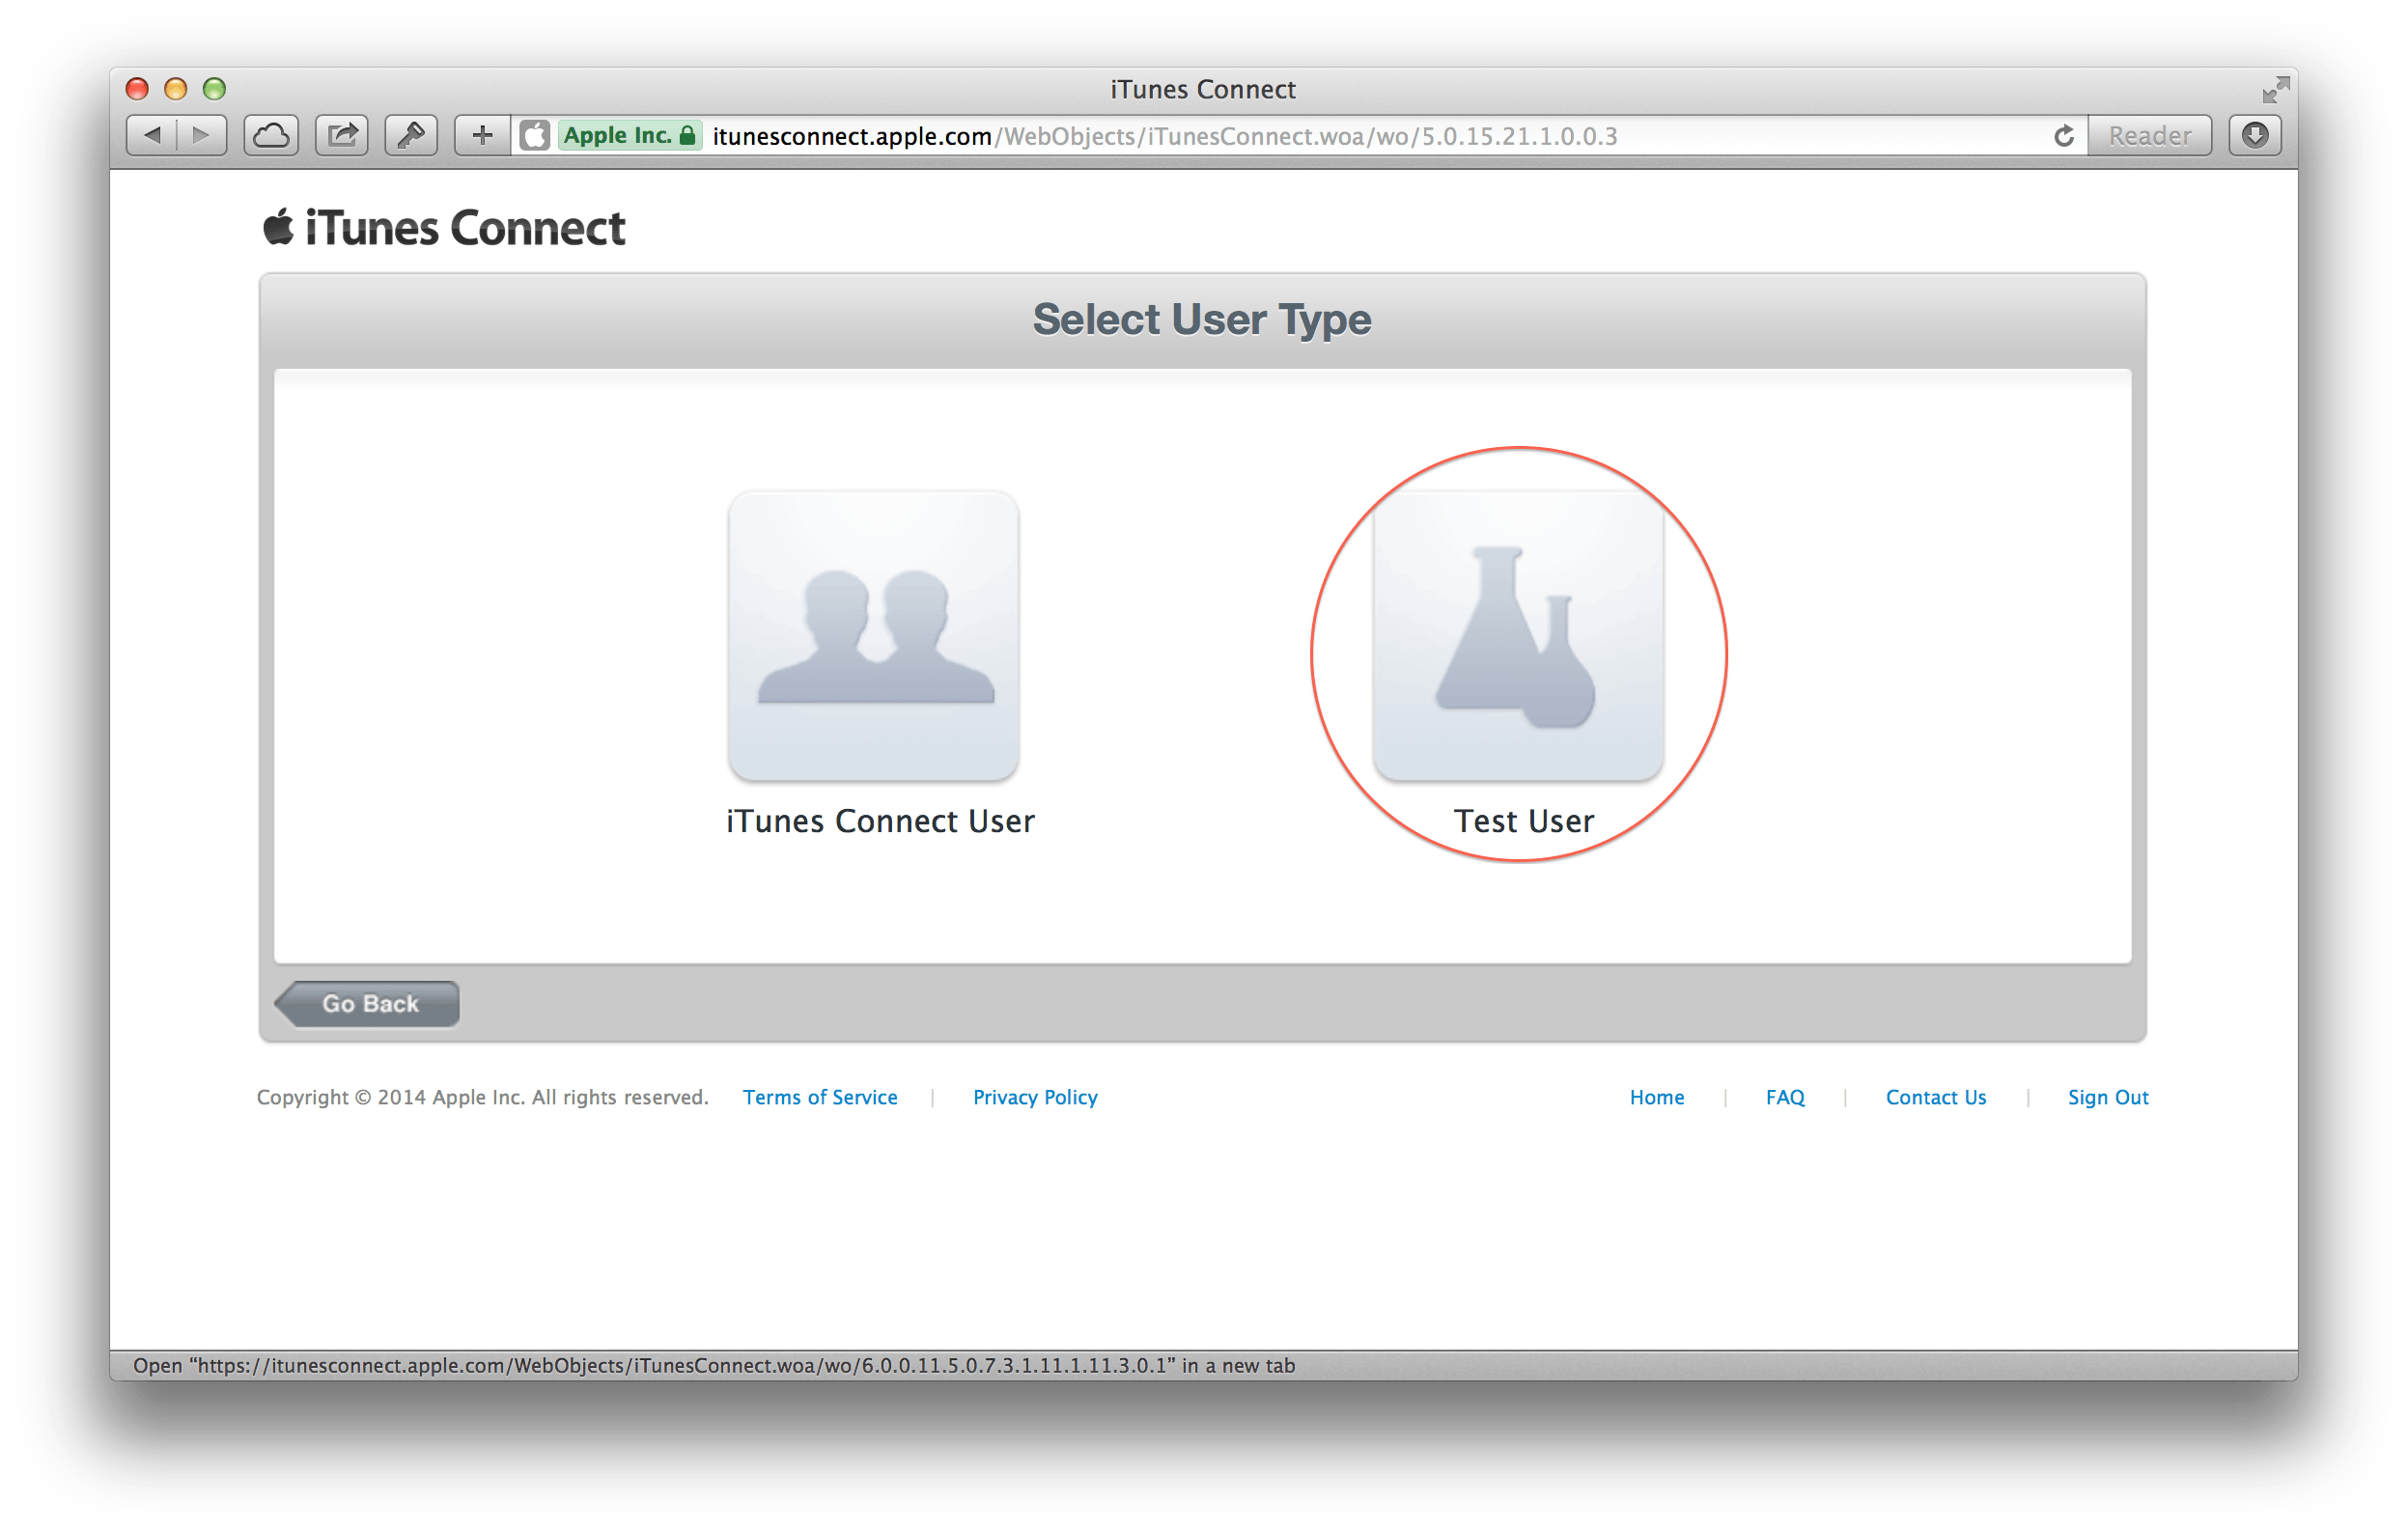2408x1533 pixels.
Task: Click the itunesconnect.apple.com URL address field
Action: (1300, 136)
